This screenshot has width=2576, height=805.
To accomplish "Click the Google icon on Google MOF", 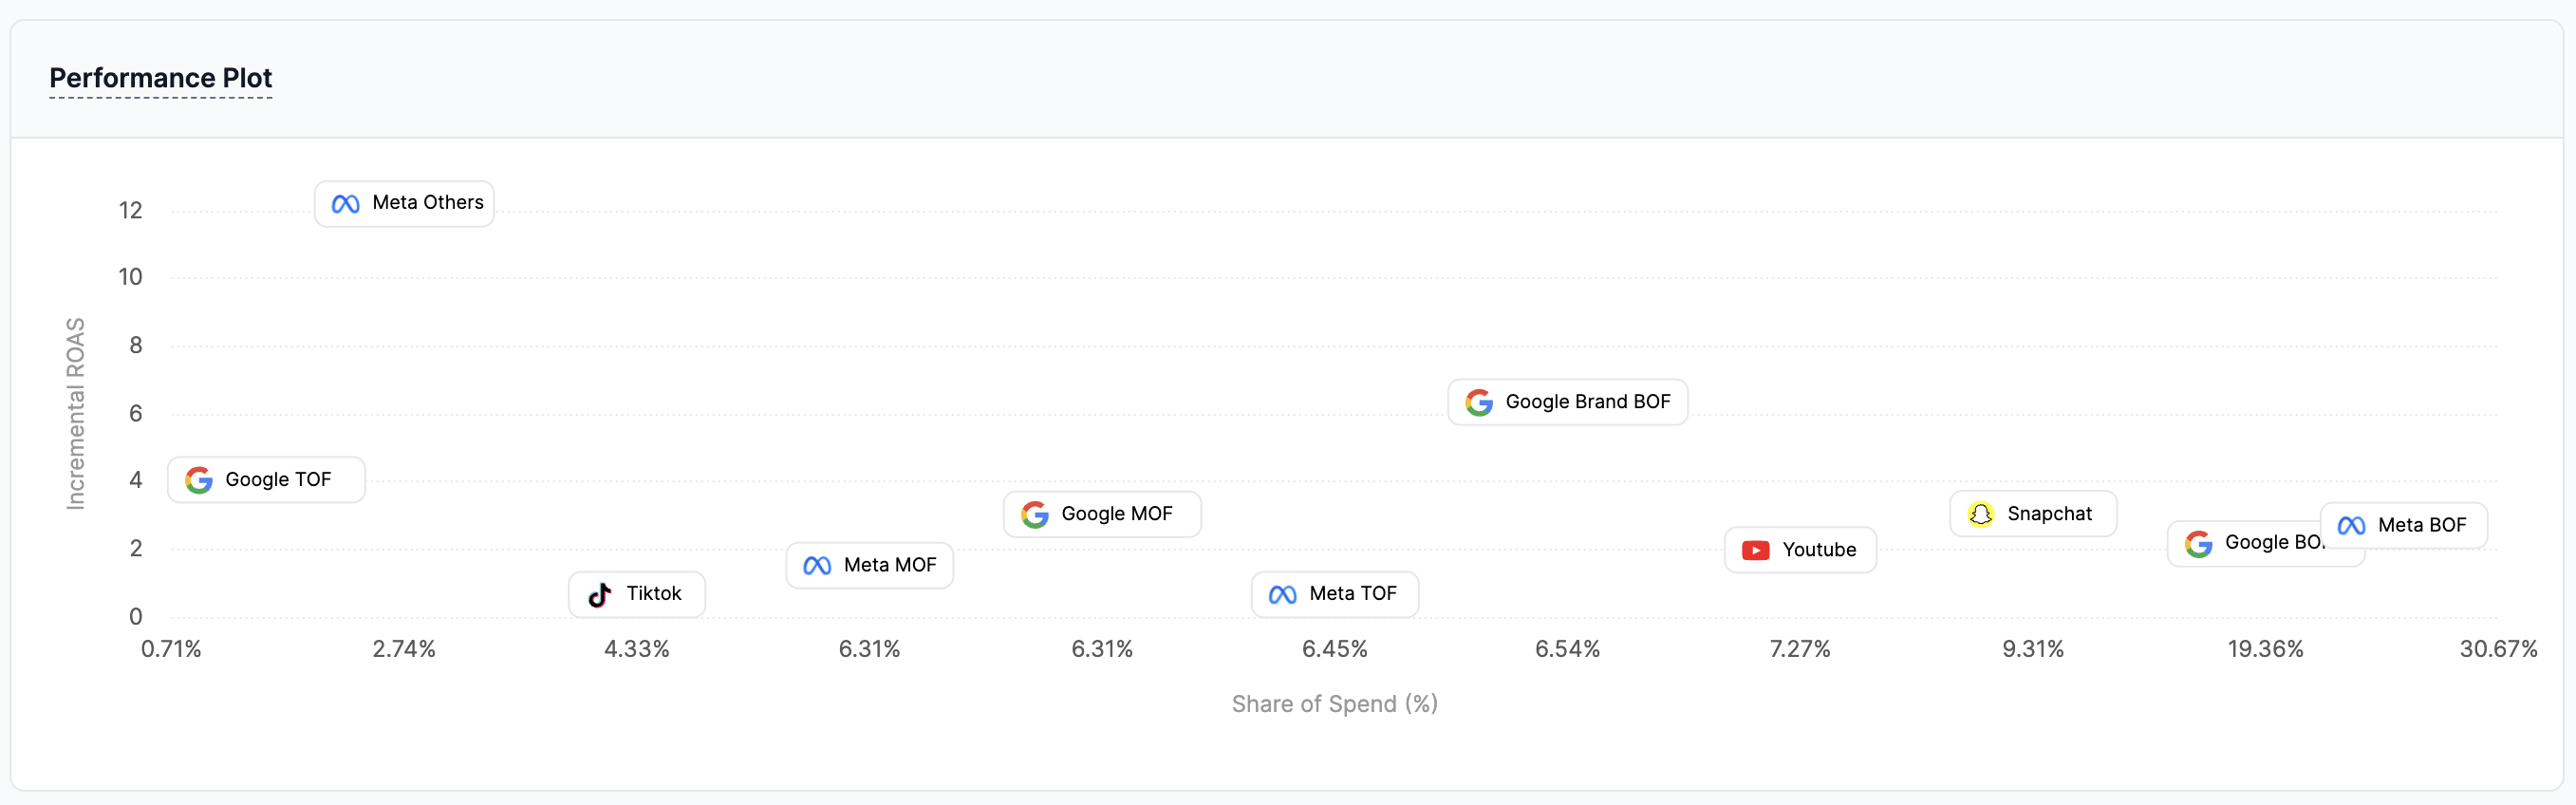I will pos(1035,515).
